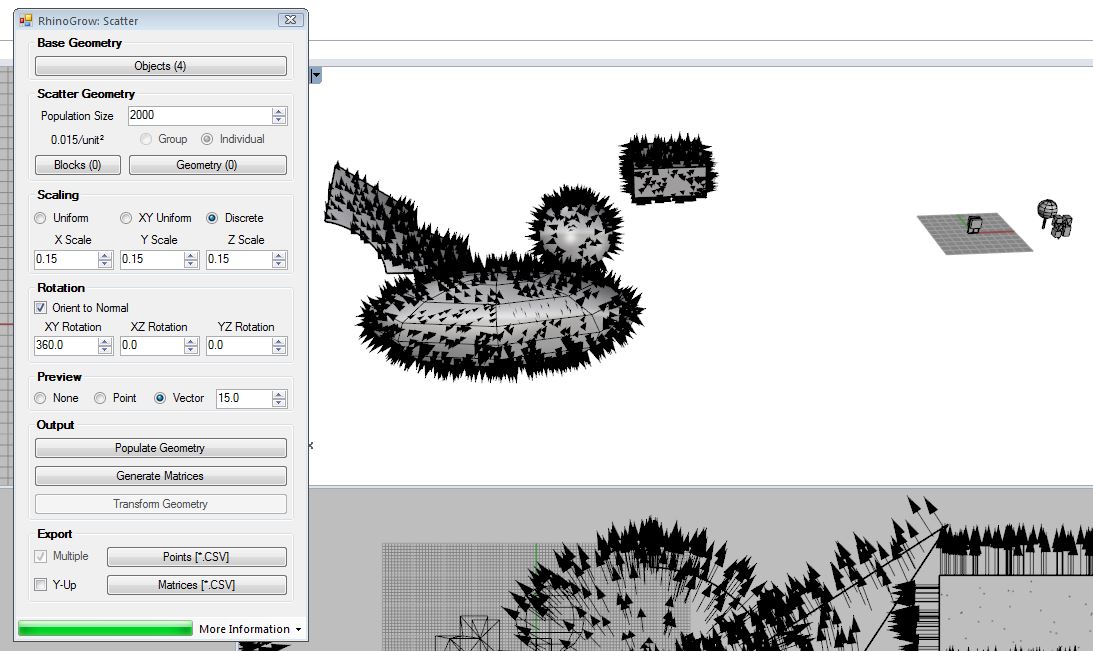Export Points [*.CSV] file
This screenshot has height=651, width=1093.
[197, 557]
